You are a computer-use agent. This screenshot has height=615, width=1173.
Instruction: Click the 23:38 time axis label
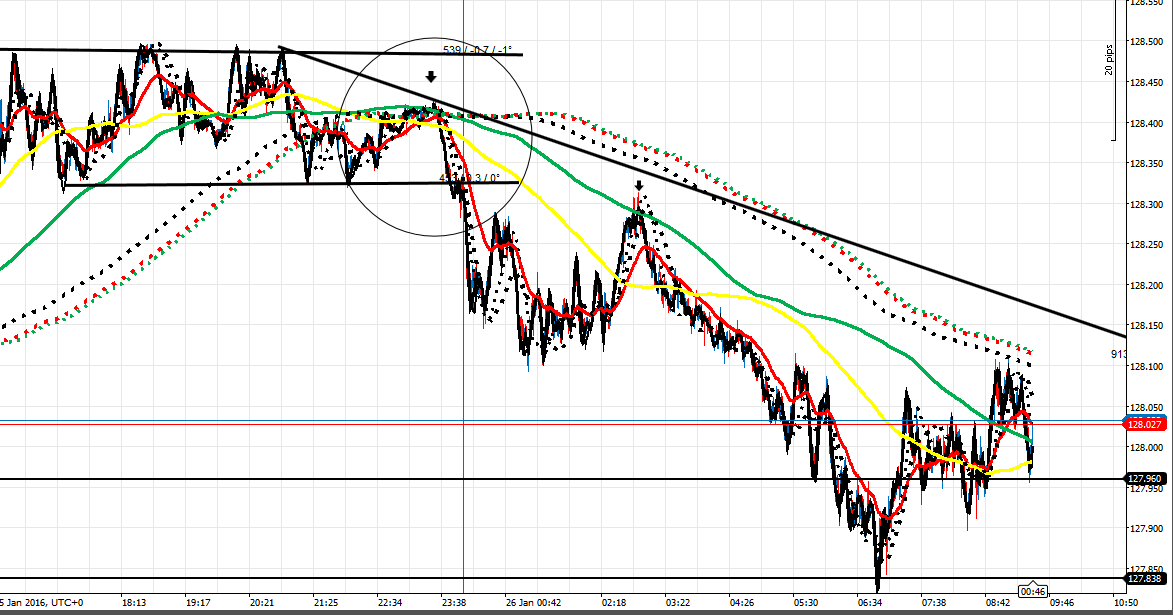455,602
